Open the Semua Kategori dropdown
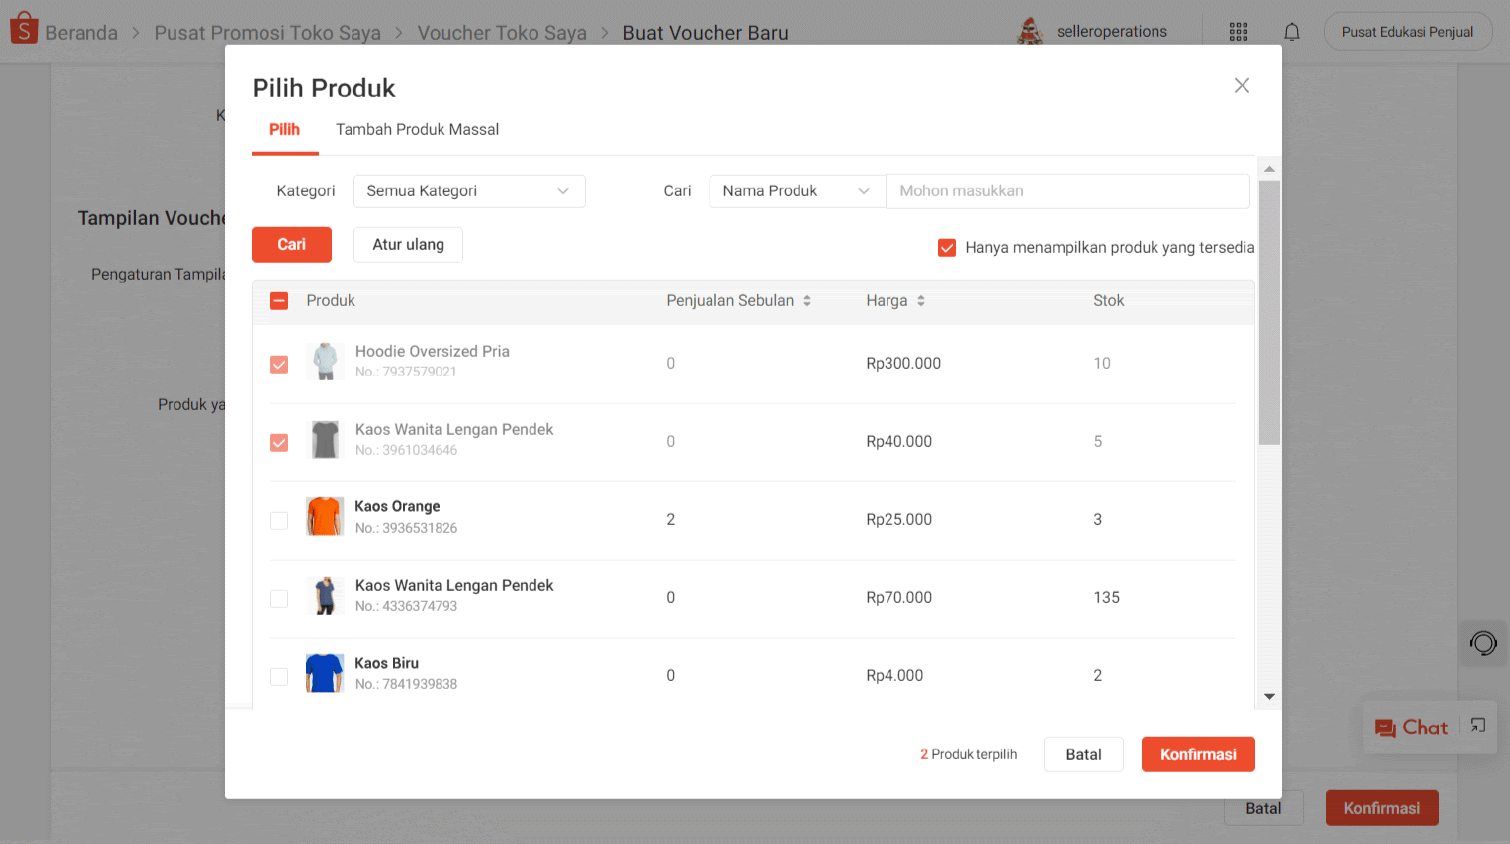 468,191
